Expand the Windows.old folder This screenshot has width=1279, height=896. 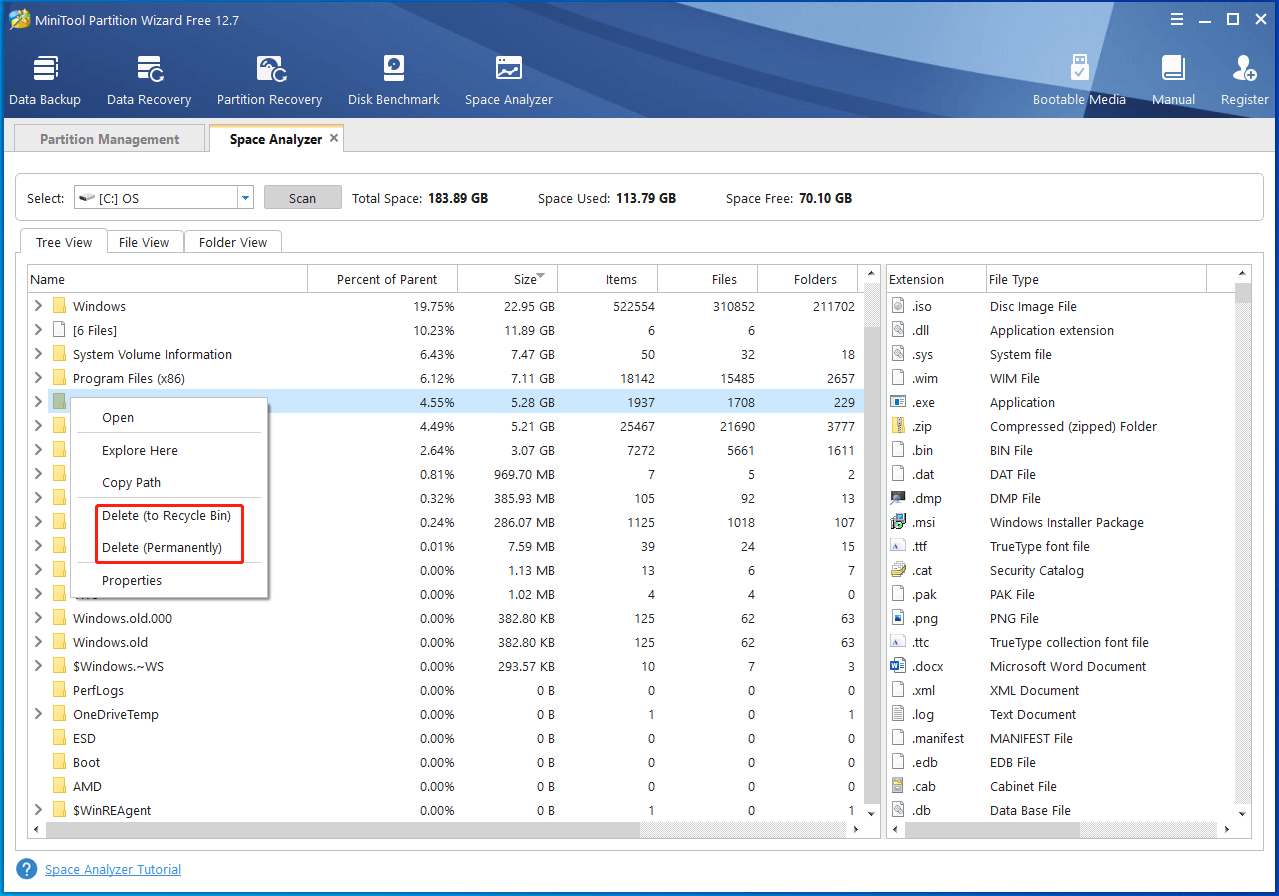[38, 642]
